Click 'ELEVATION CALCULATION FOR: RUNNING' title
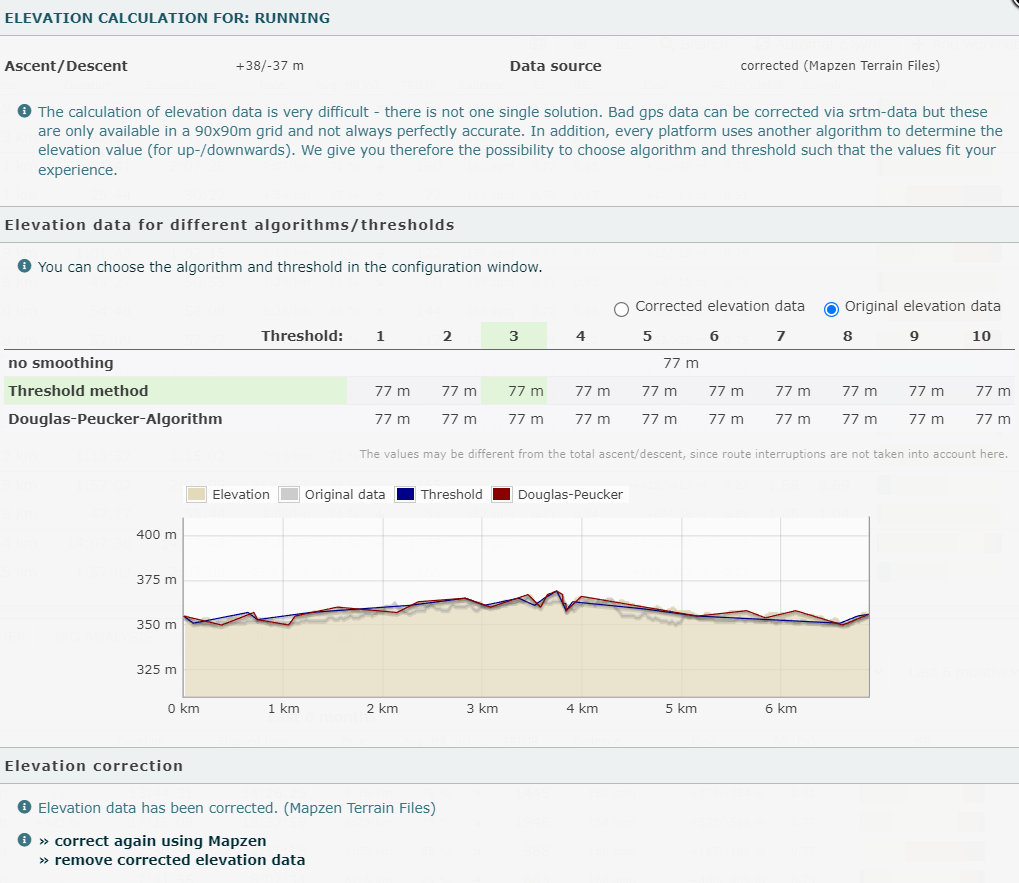The width and height of the screenshot is (1019, 883). click(167, 18)
